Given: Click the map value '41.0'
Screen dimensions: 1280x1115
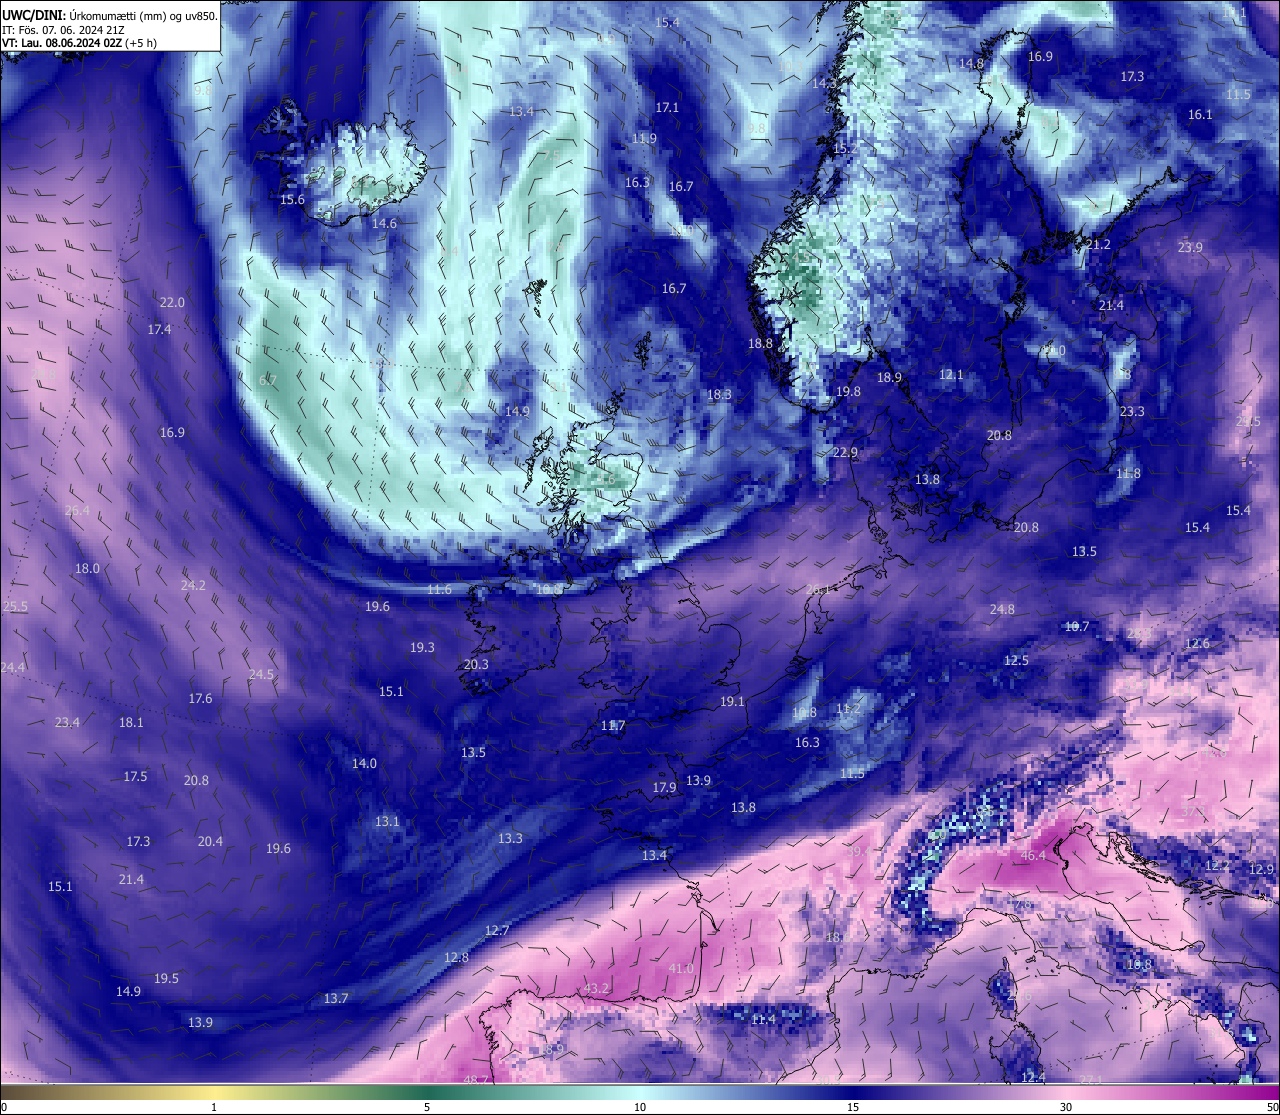Looking at the screenshot, I should (x=681, y=968).
